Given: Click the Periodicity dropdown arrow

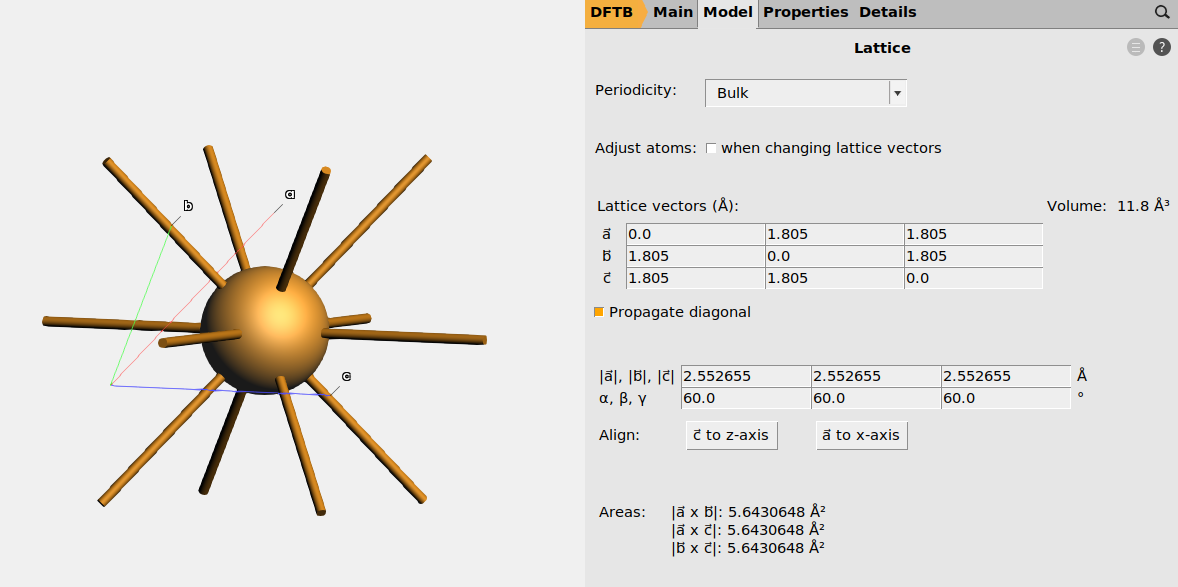Looking at the screenshot, I should point(897,93).
